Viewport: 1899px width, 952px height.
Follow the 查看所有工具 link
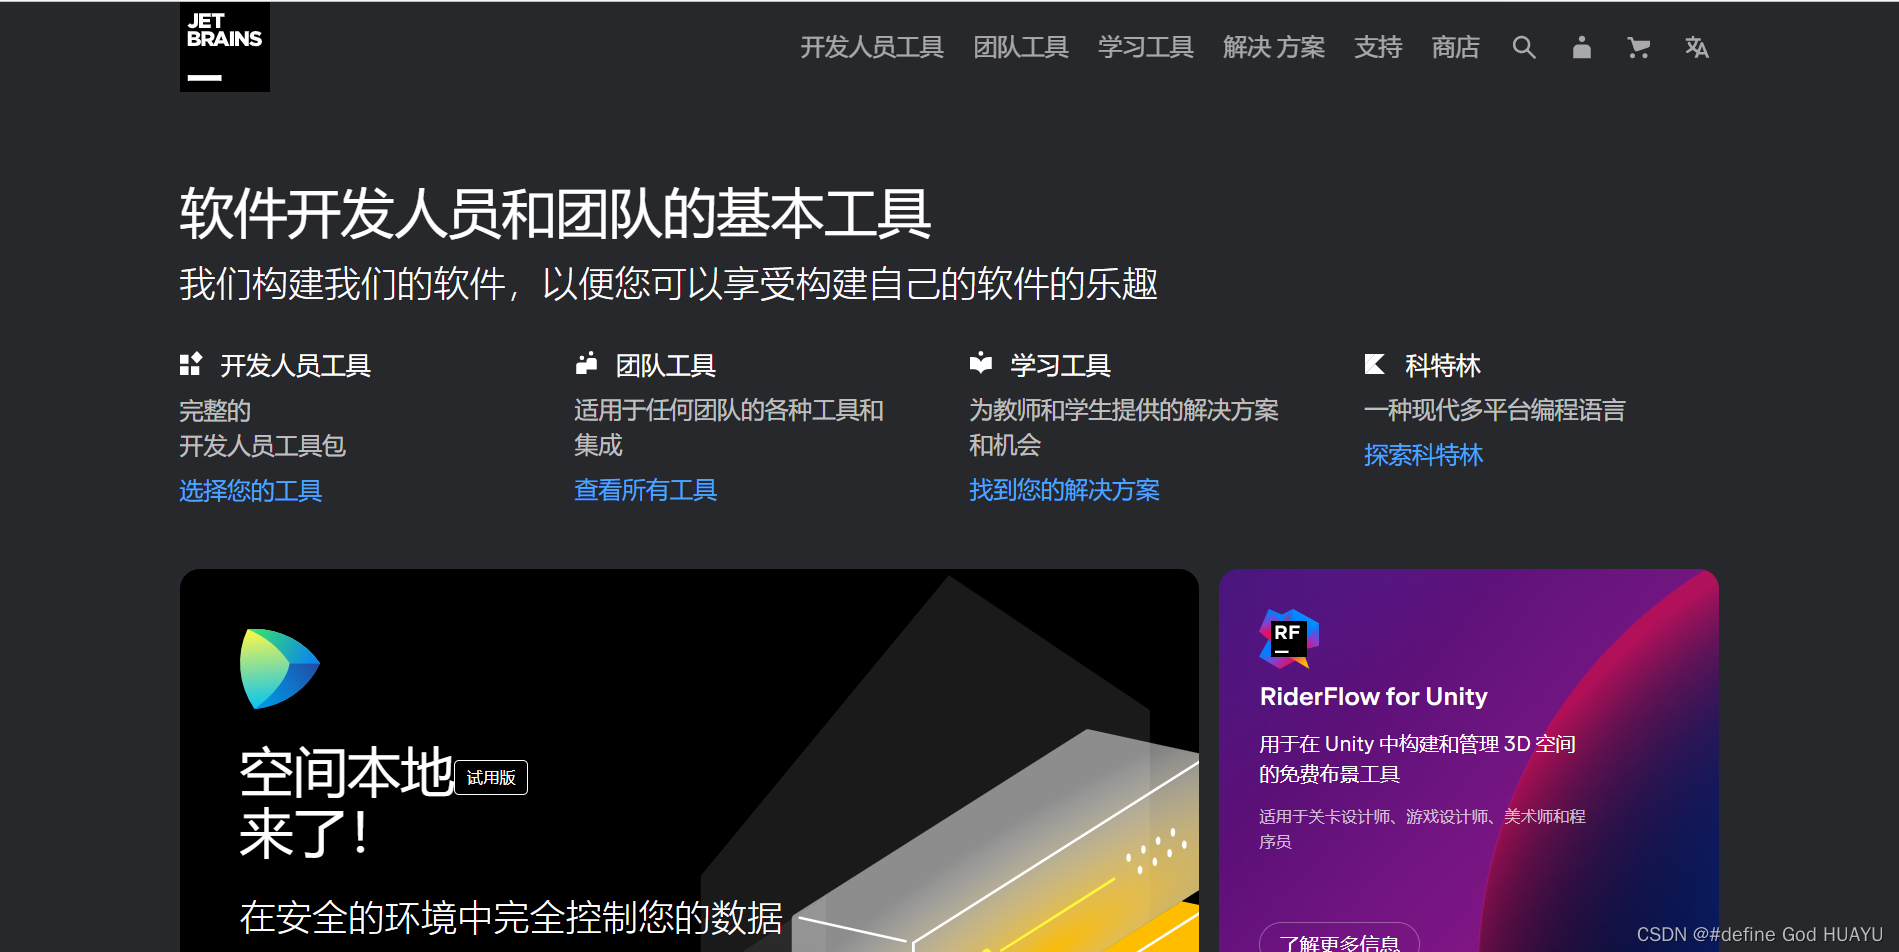[646, 490]
